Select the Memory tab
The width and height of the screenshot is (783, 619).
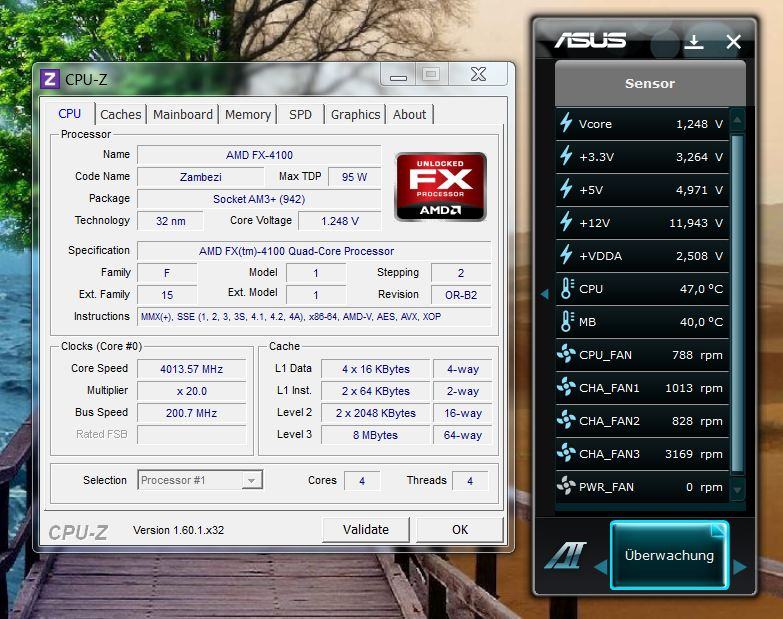pyautogui.click(x=248, y=114)
